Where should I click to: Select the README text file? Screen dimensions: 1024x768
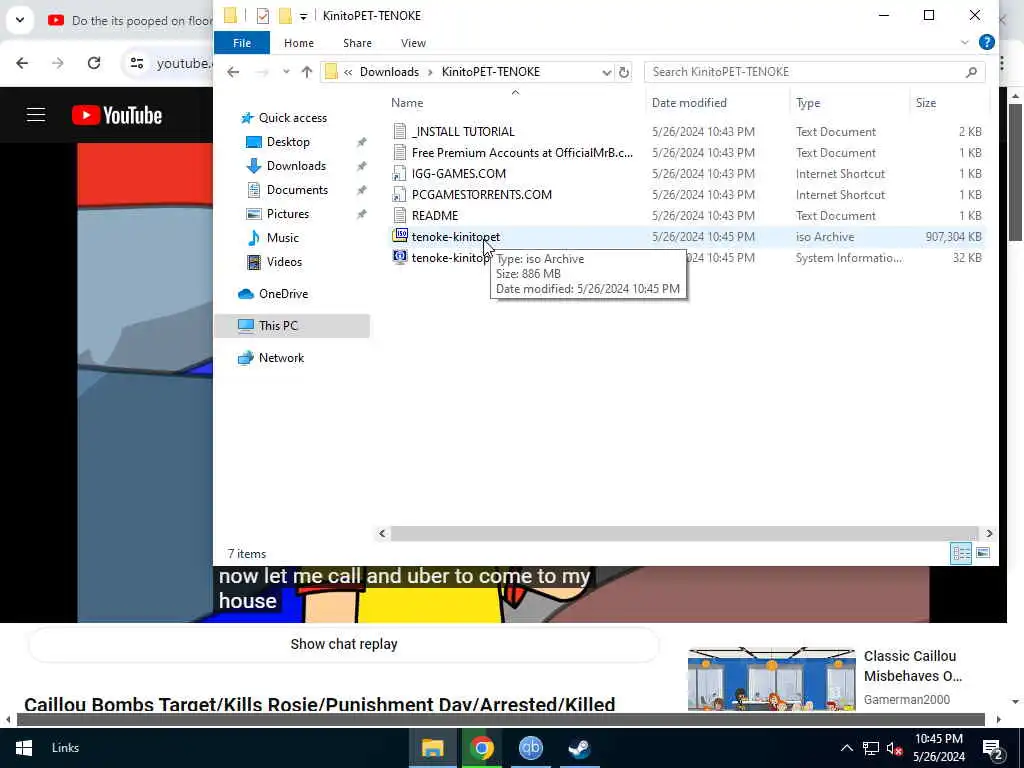pyautogui.click(x=434, y=216)
